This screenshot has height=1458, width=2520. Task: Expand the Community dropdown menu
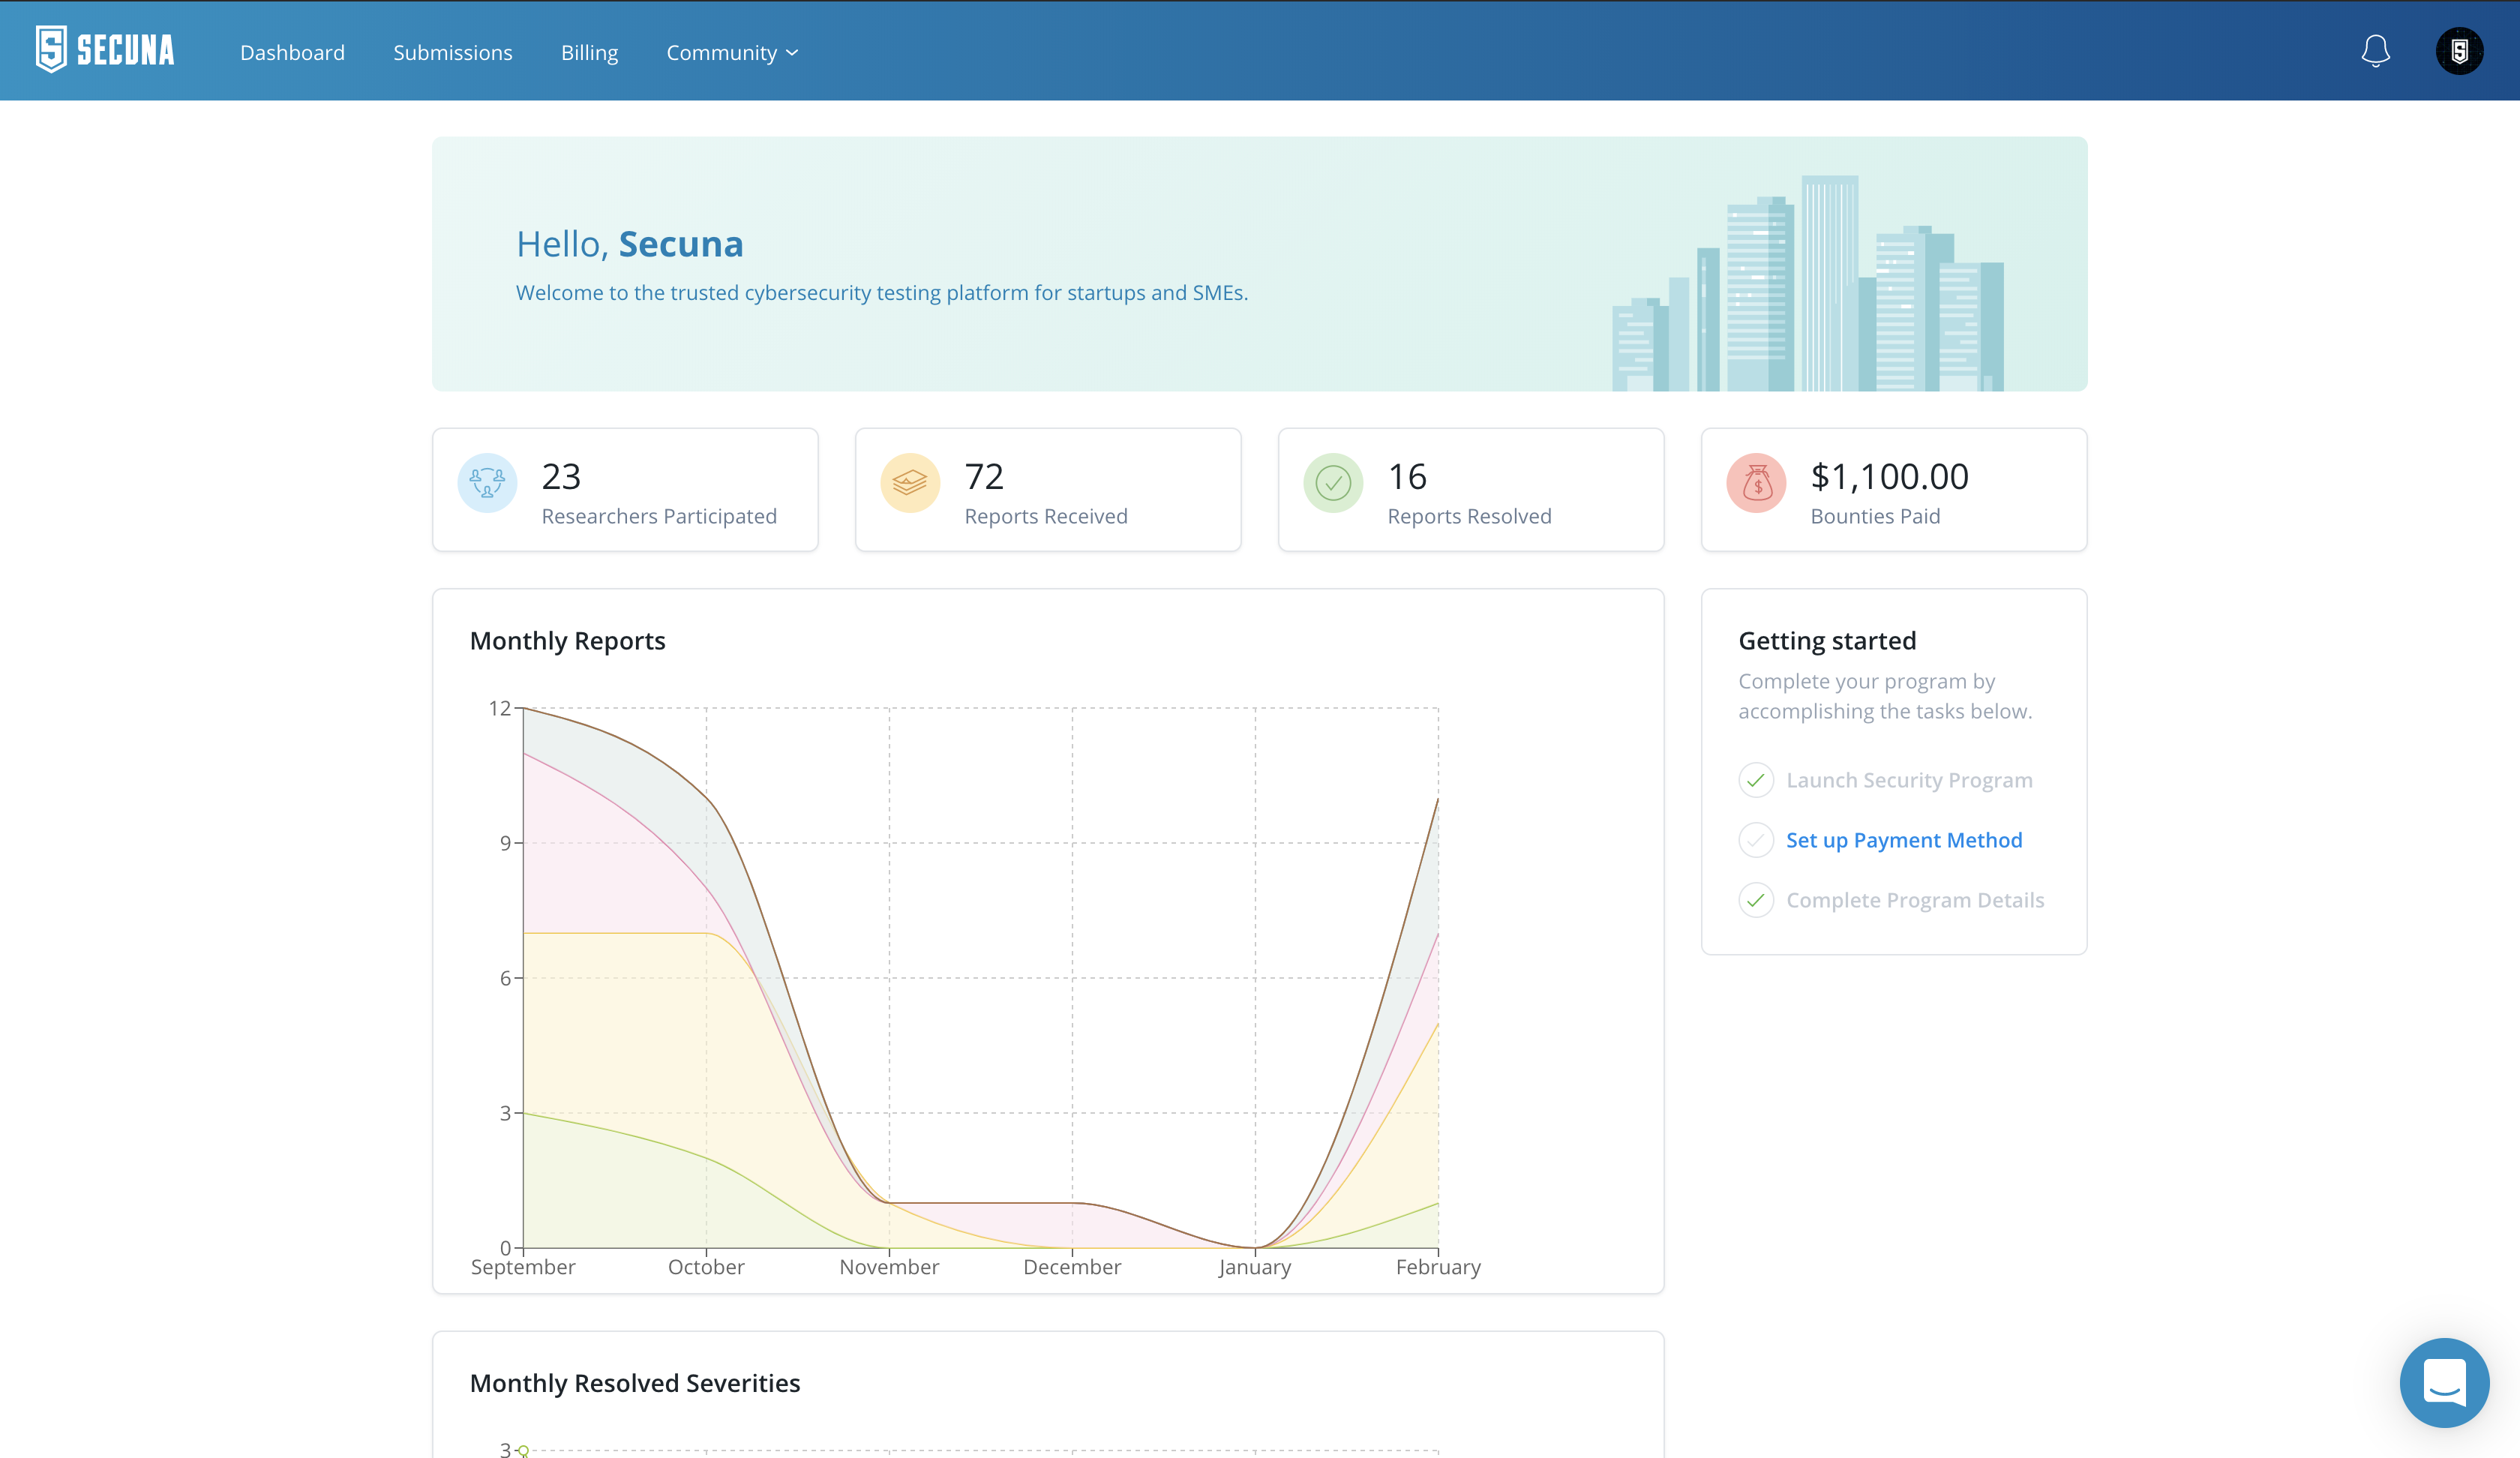point(722,52)
